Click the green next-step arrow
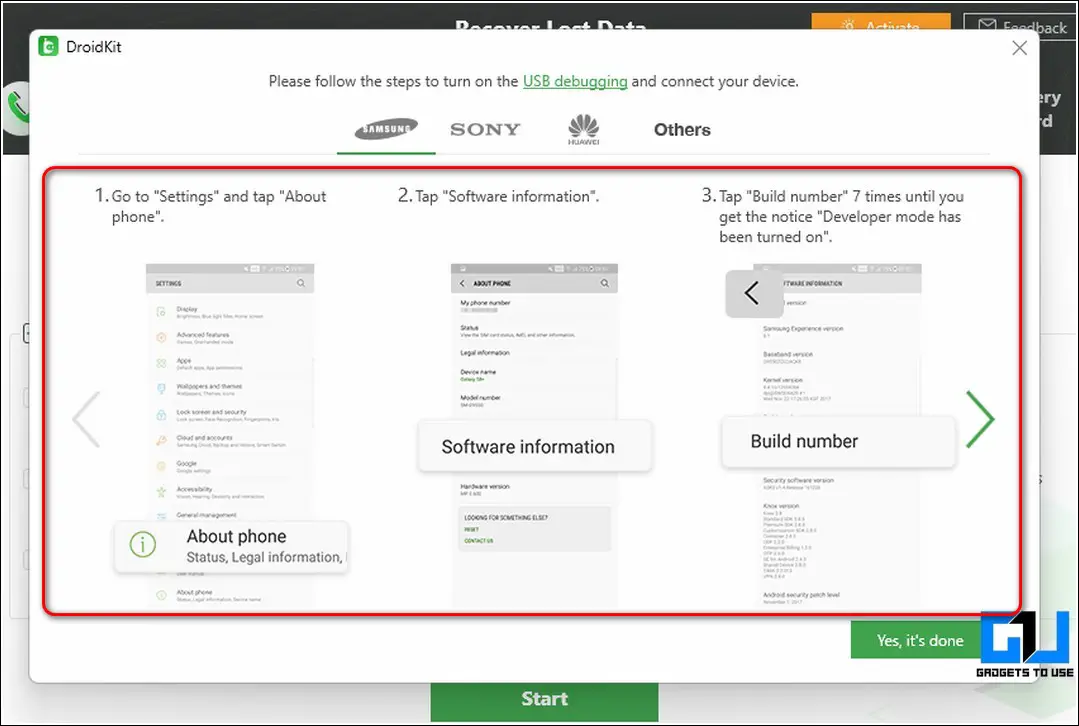1079x726 pixels. [980, 419]
